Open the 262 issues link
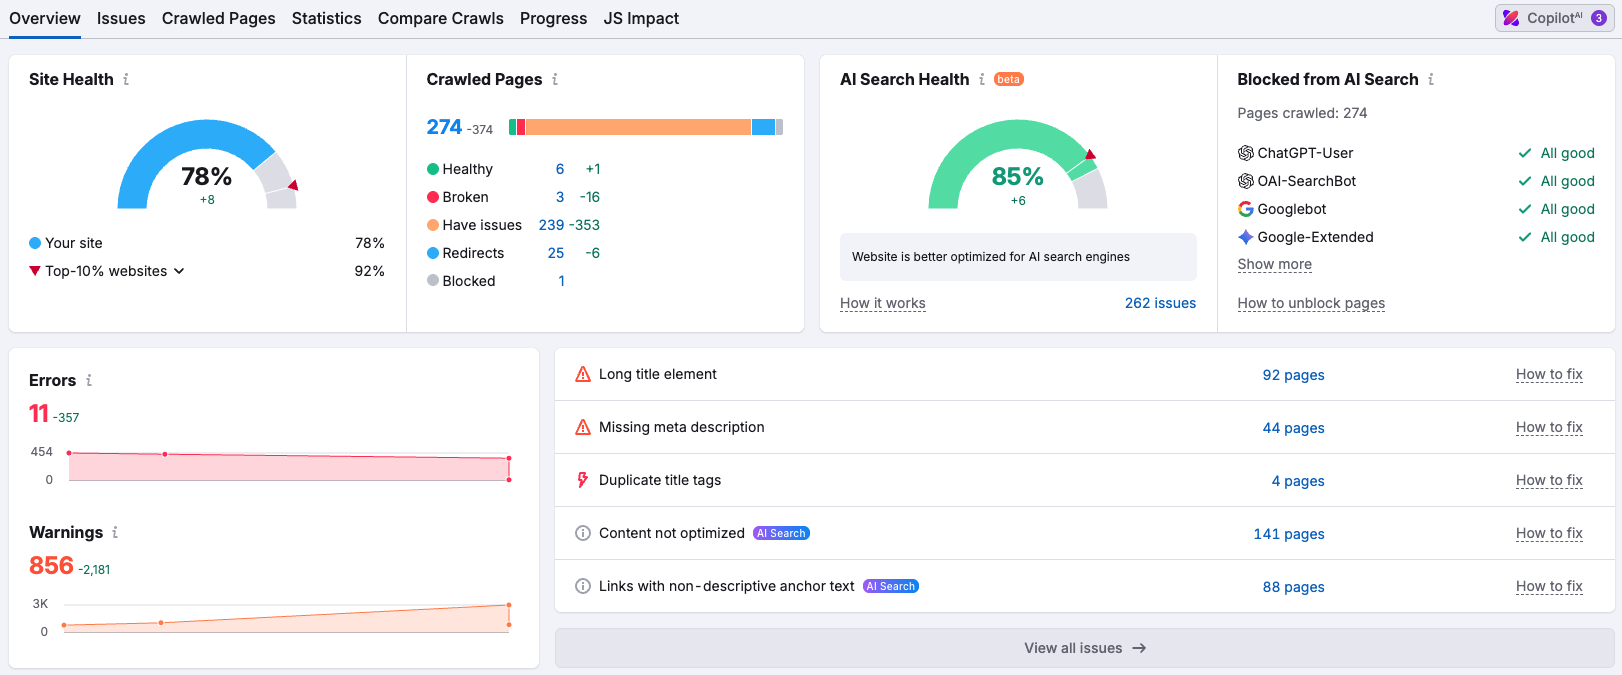This screenshot has width=1622, height=675. [1160, 303]
